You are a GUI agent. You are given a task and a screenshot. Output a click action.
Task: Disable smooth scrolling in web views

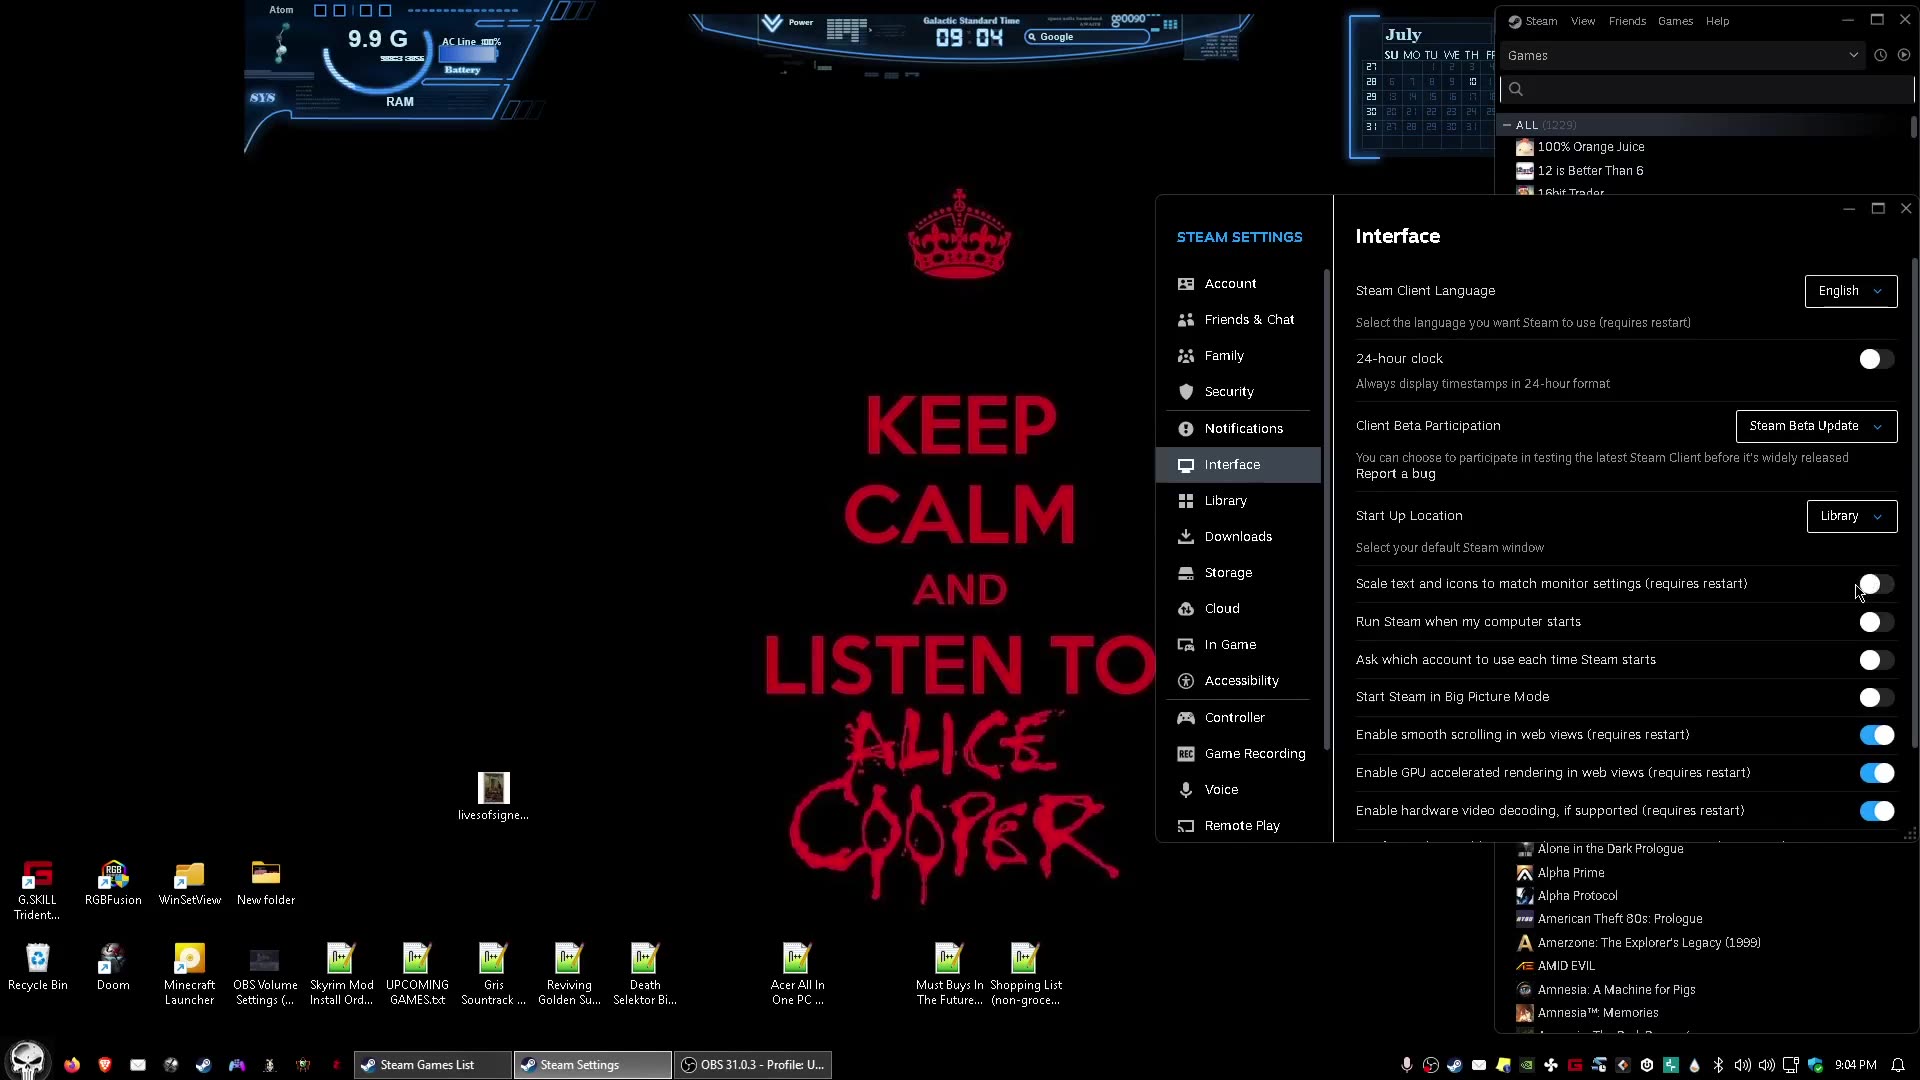(x=1876, y=735)
